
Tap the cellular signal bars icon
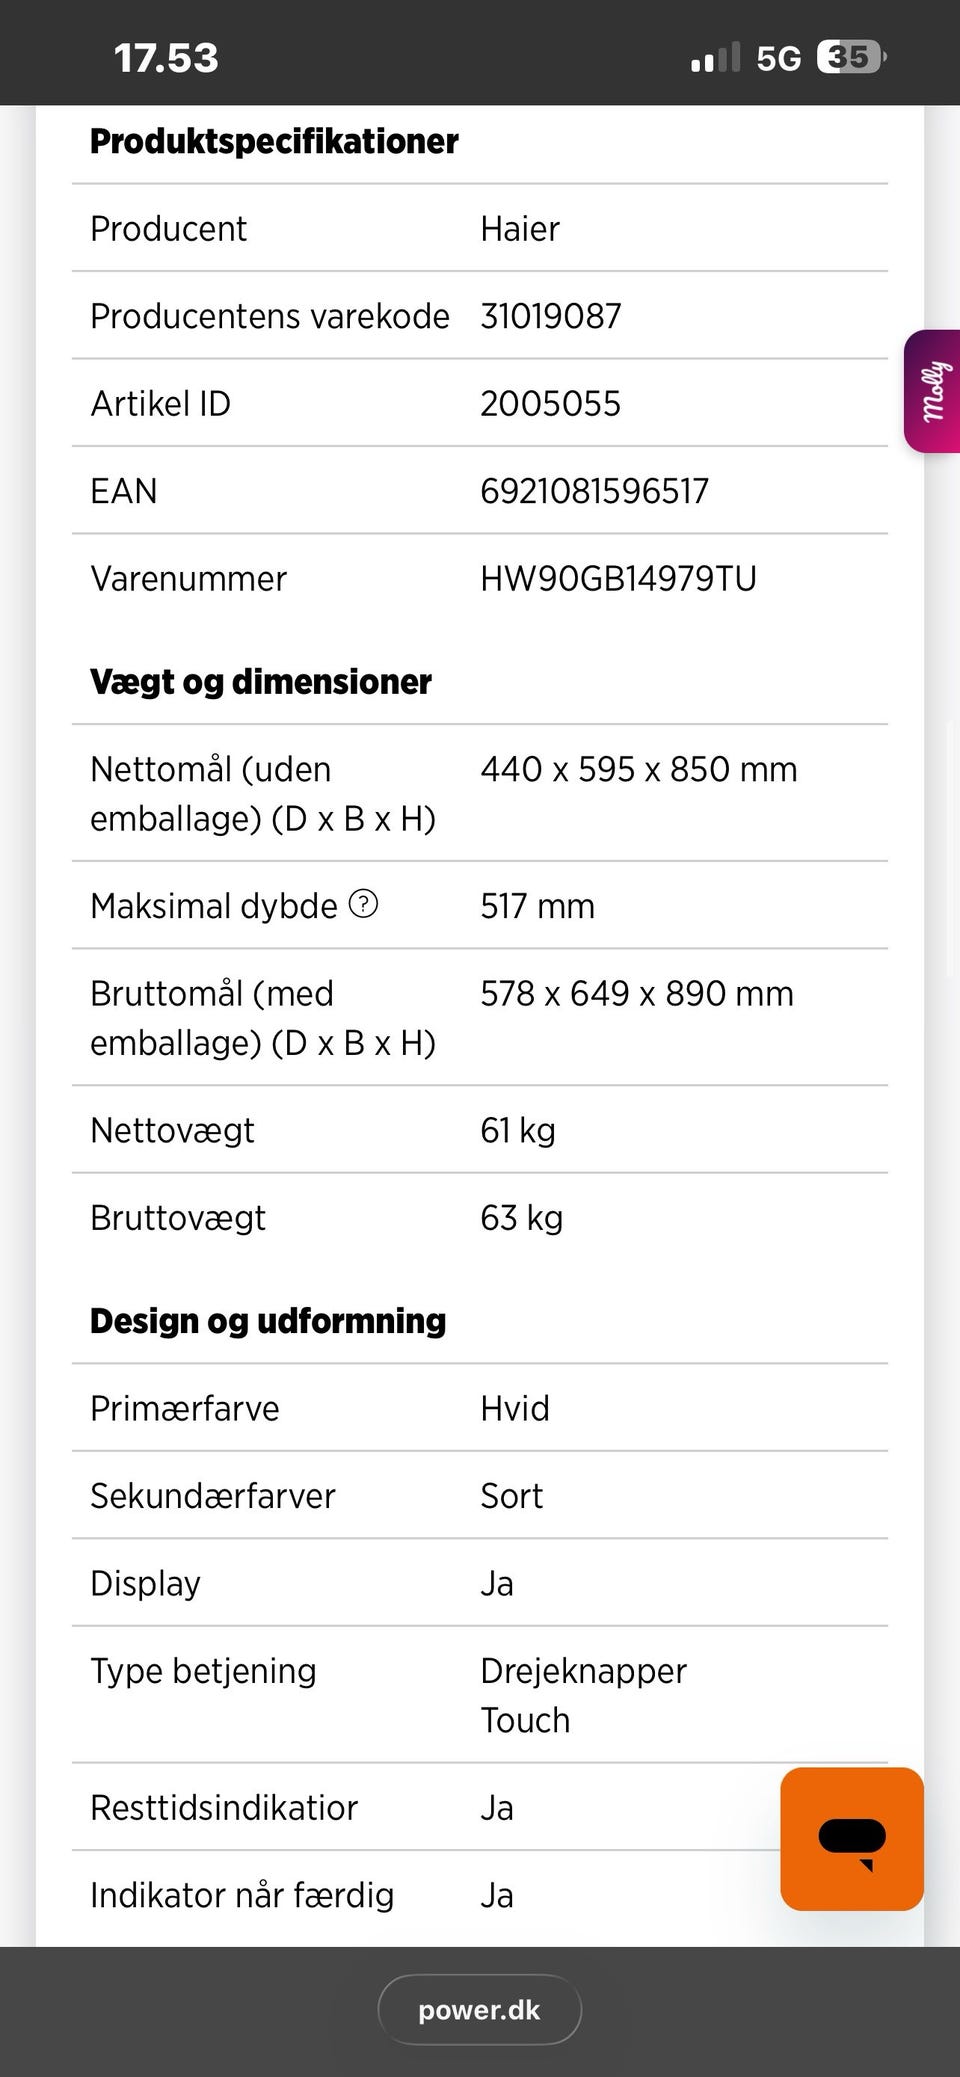(x=715, y=58)
